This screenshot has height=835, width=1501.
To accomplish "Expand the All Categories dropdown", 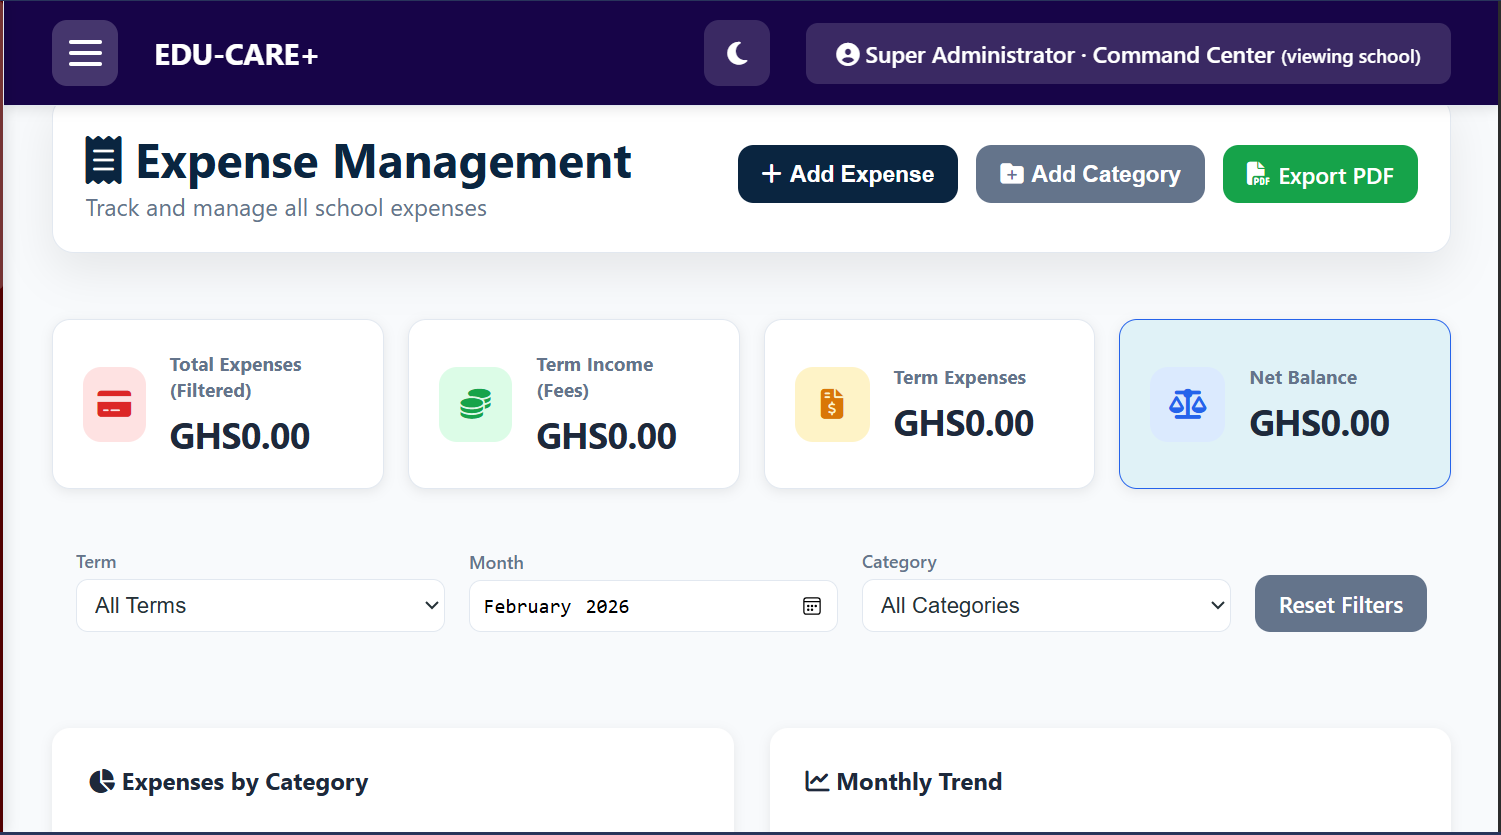I will [x=1046, y=606].
